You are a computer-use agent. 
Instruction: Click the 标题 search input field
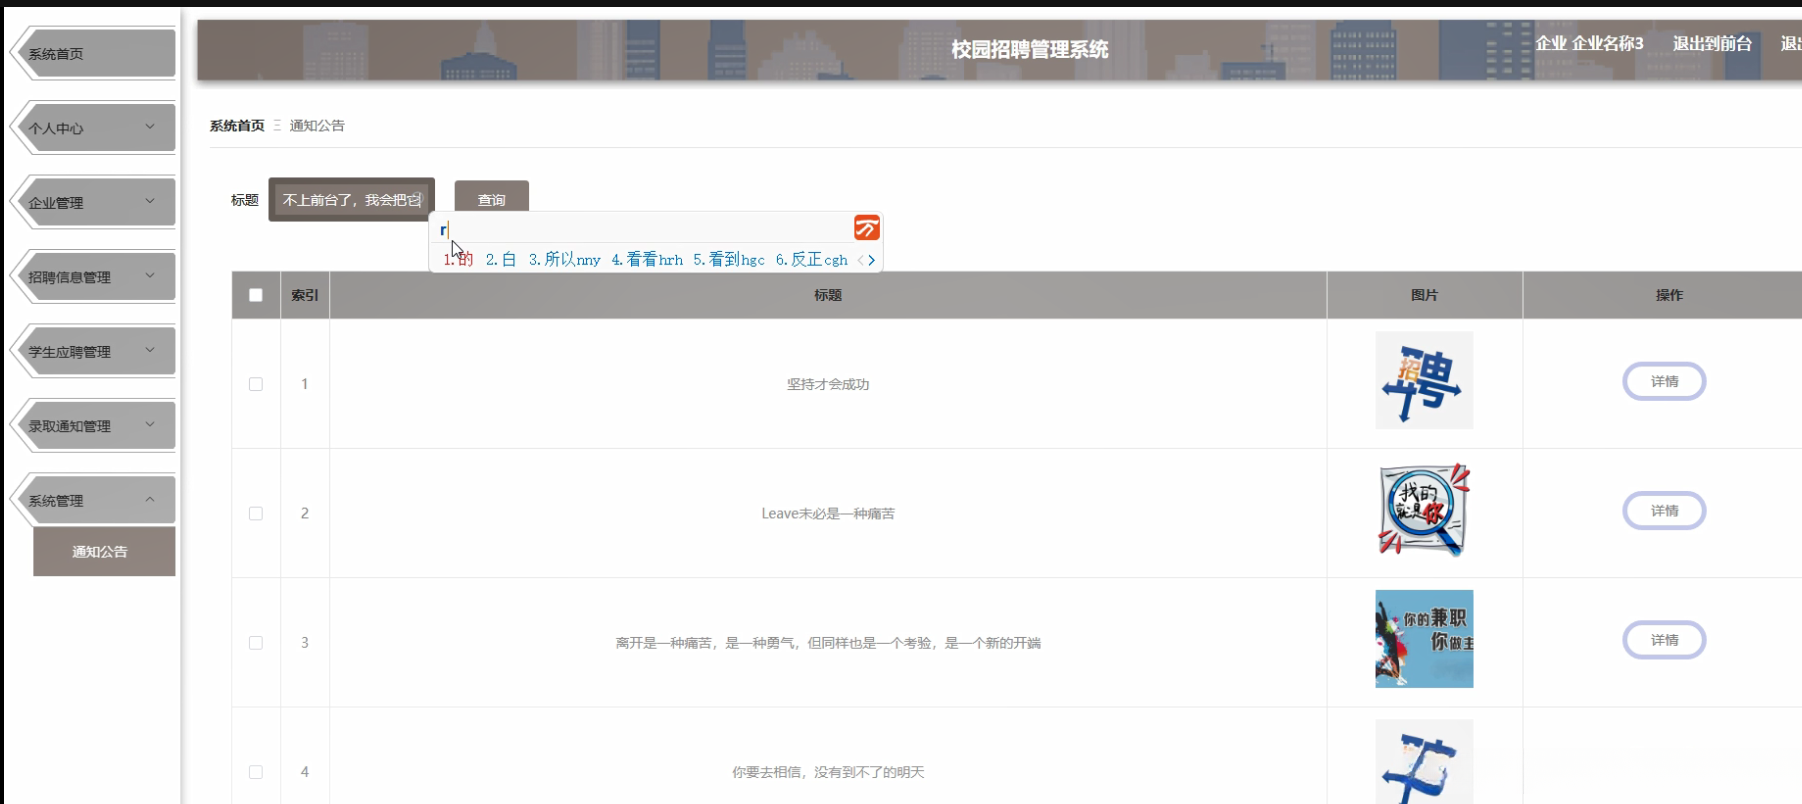click(x=352, y=200)
